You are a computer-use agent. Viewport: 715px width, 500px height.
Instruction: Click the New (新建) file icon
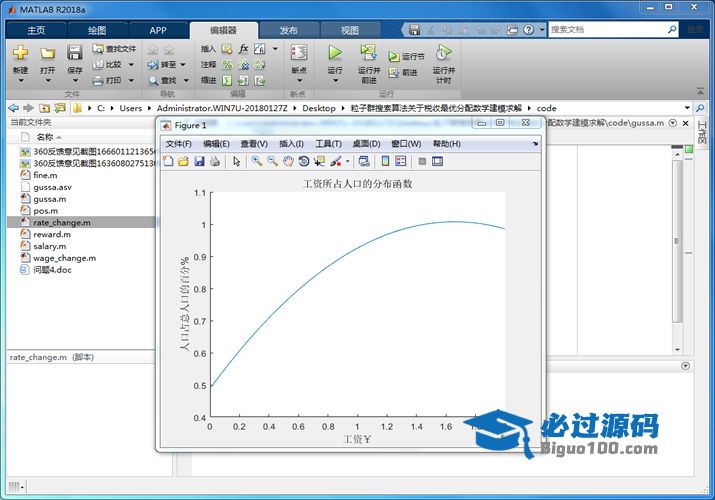[20, 52]
